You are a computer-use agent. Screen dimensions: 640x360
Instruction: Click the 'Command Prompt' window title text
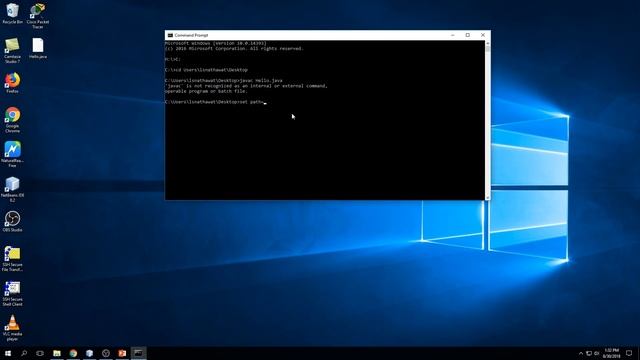(x=191, y=36)
